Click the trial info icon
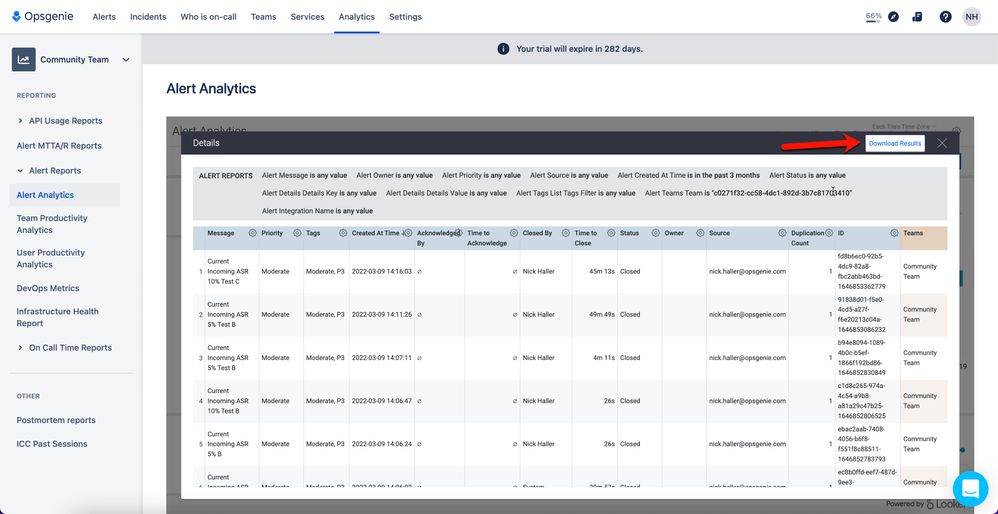The image size is (998, 514). point(503,49)
